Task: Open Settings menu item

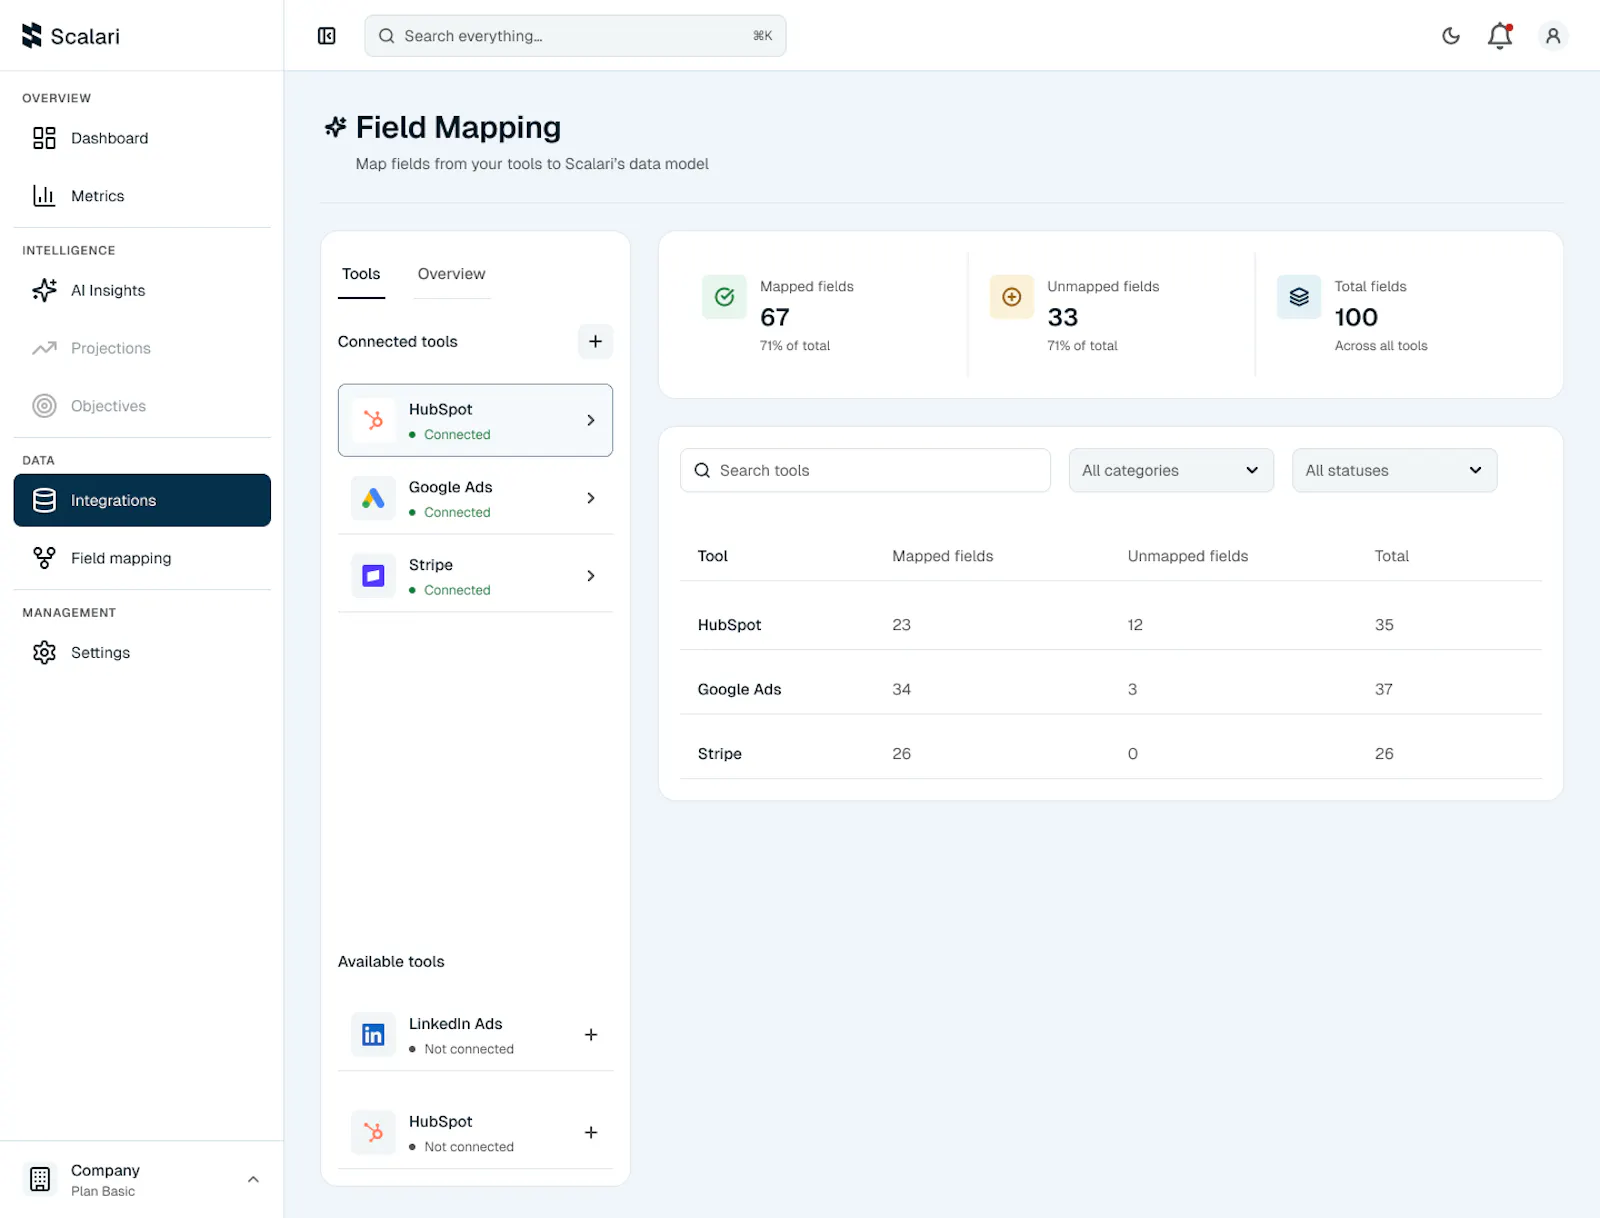Action: pos(142,652)
